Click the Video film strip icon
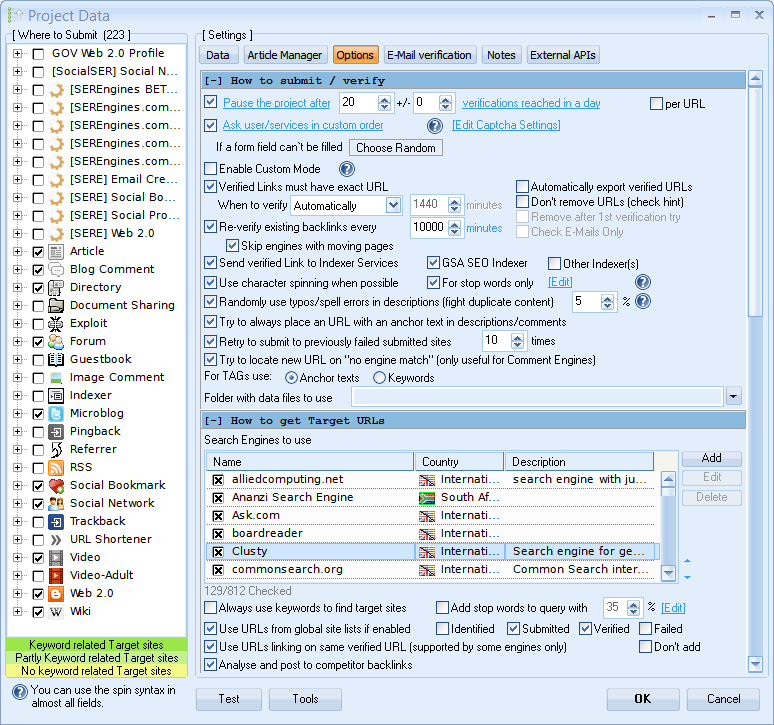This screenshot has height=725, width=774. (x=57, y=558)
